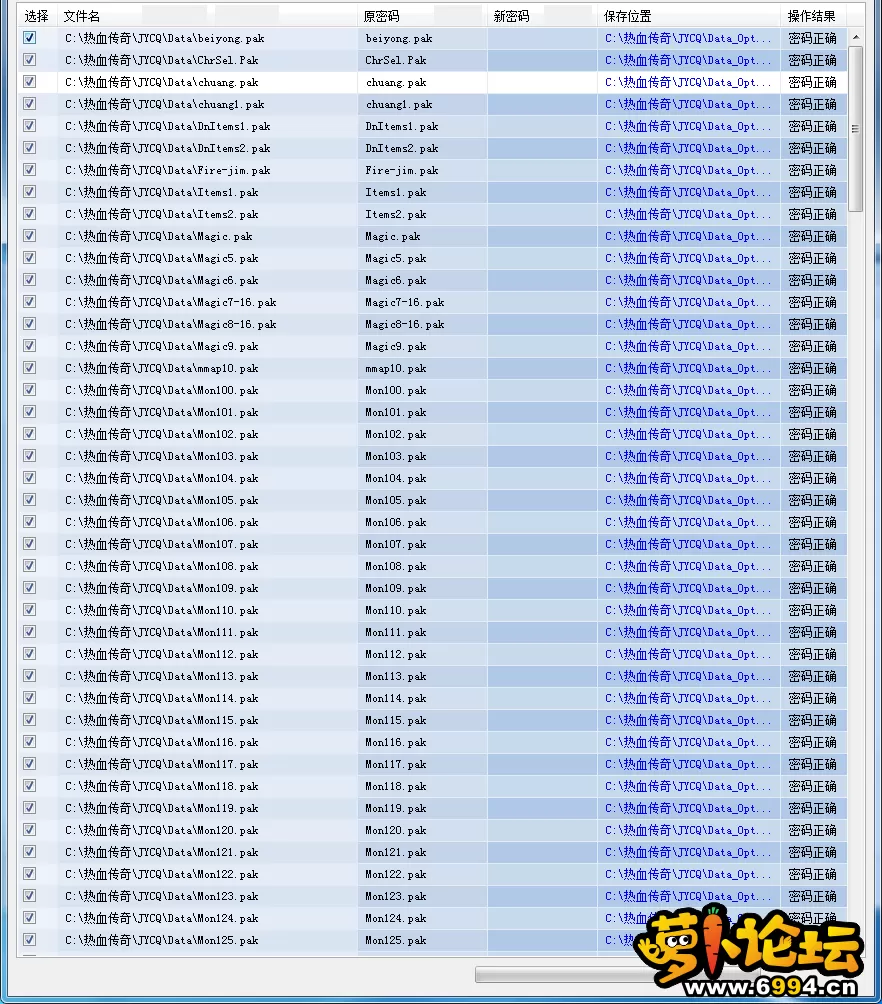This screenshot has height=1004, width=882.
Task: Toggle checkbox for chuang.pak row
Action: click(29, 82)
